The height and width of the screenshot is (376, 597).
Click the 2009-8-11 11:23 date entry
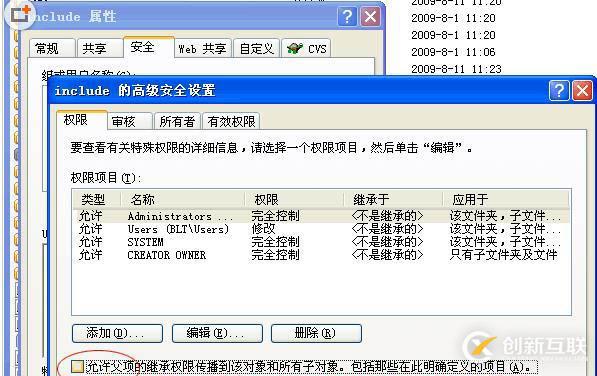[456, 69]
